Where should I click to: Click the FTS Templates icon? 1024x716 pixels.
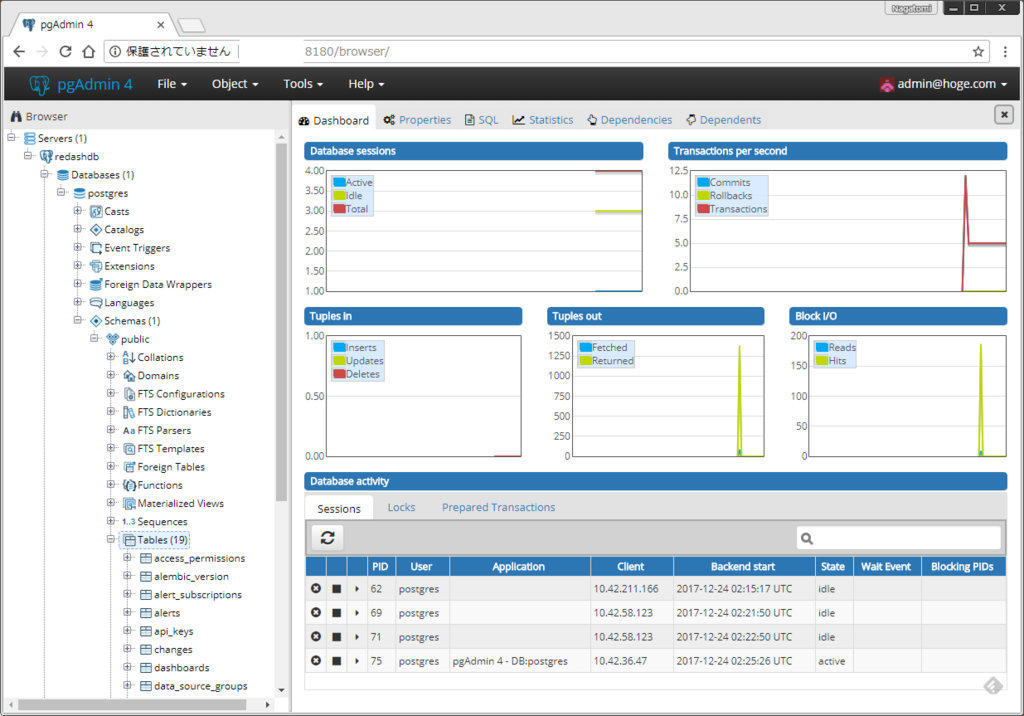(129, 449)
